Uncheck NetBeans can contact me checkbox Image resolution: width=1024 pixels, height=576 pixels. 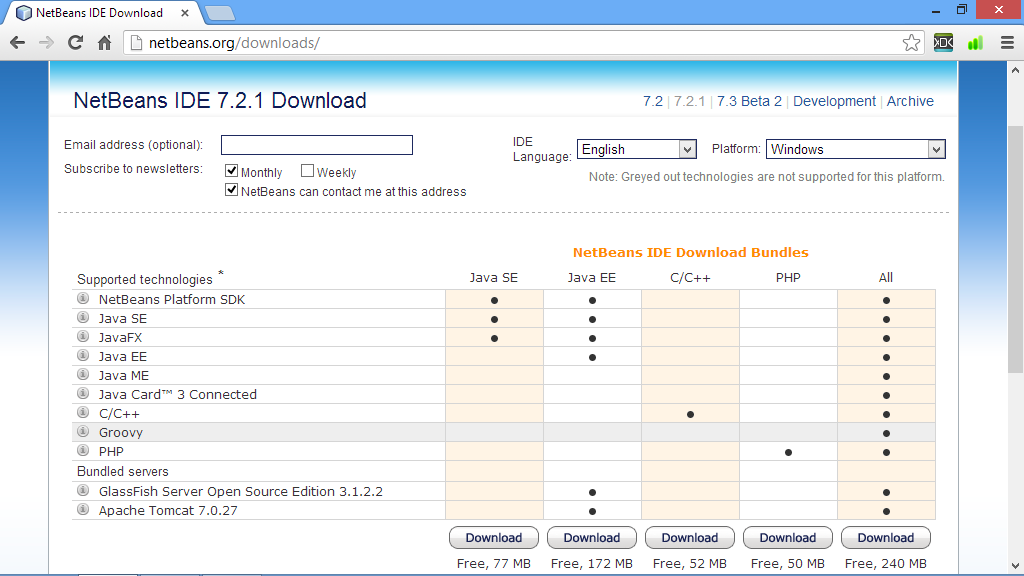(x=231, y=189)
